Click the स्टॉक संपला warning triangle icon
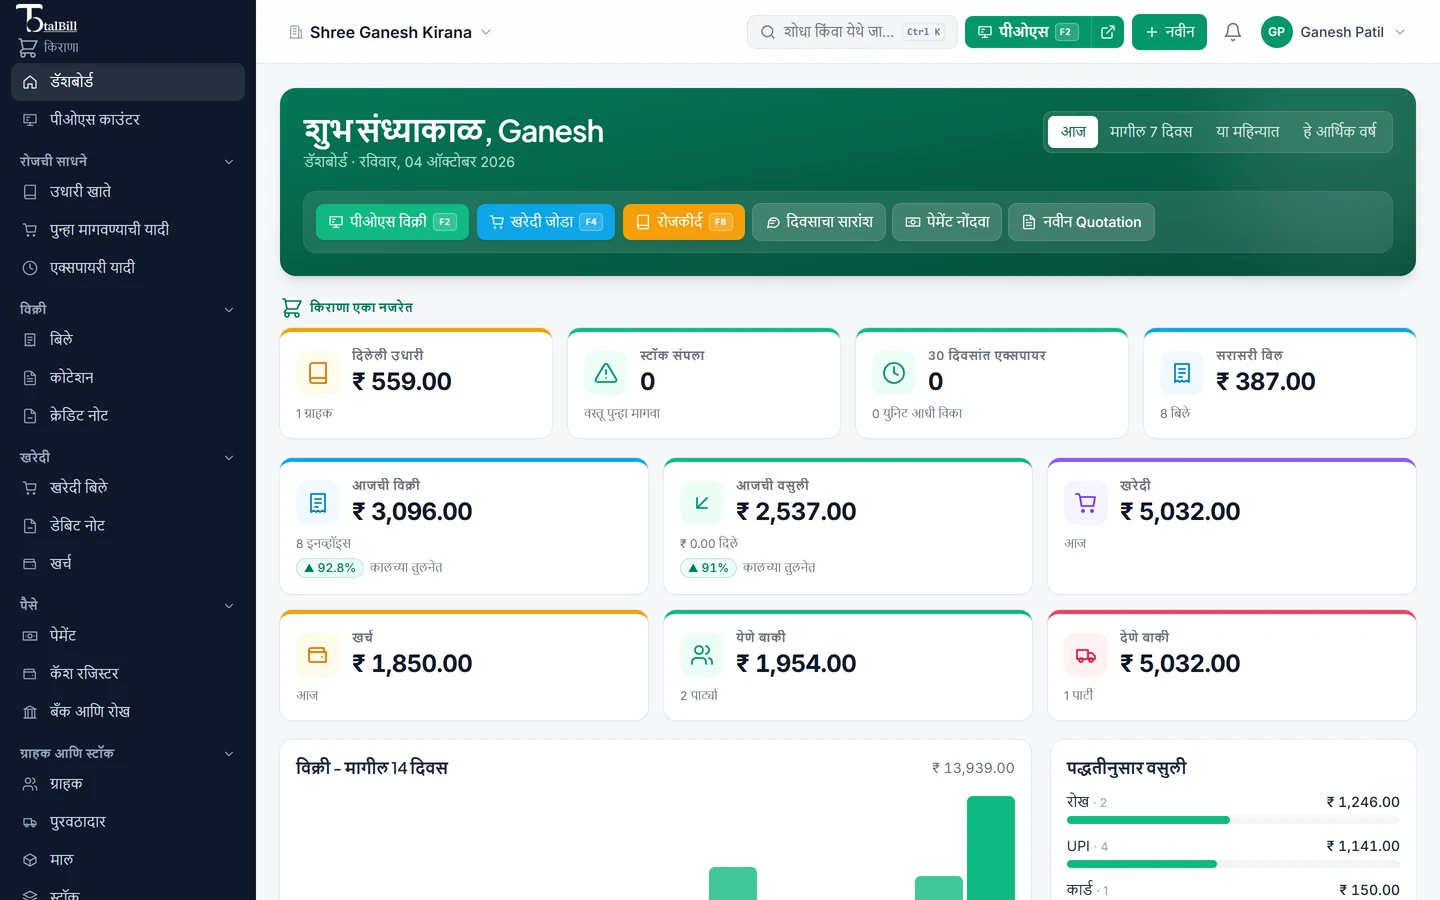This screenshot has height=900, width=1440. (x=606, y=373)
